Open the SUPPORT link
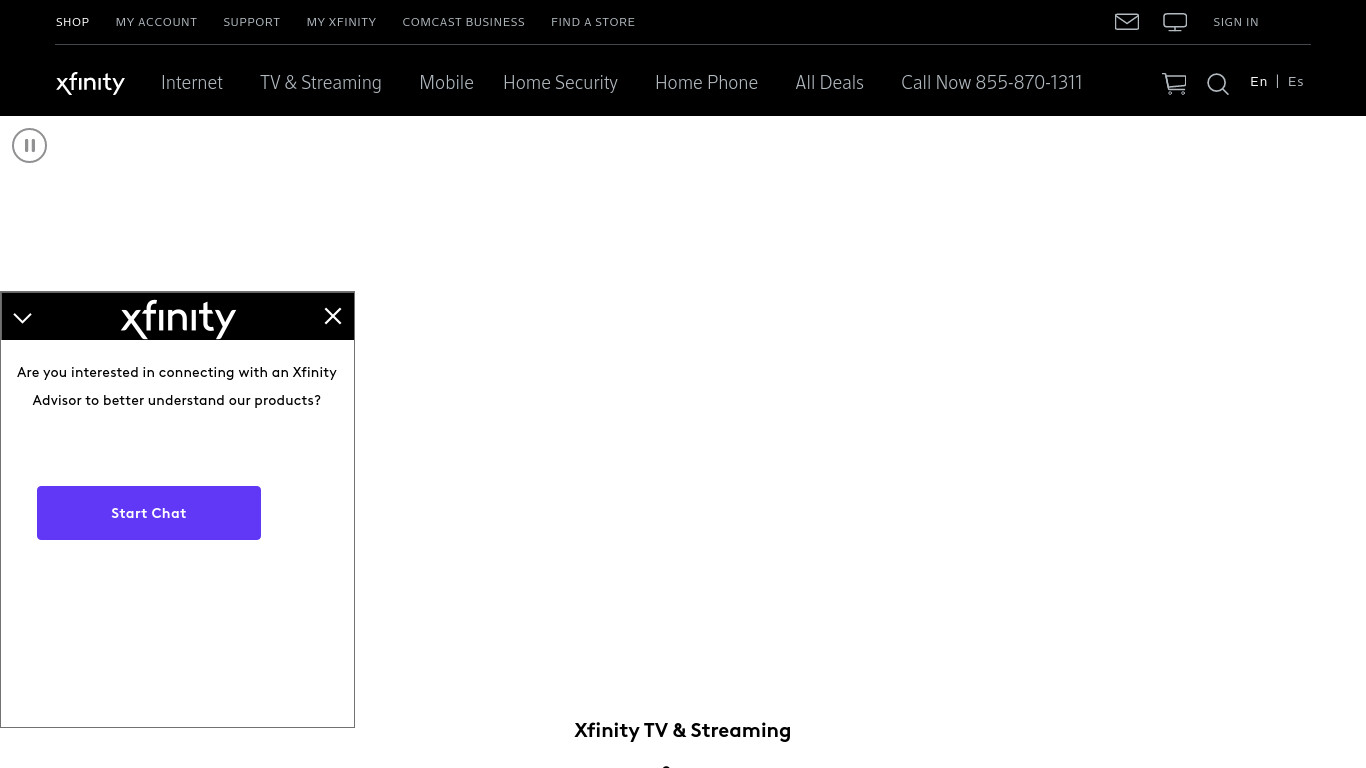This screenshot has height=768, width=1366. (252, 22)
